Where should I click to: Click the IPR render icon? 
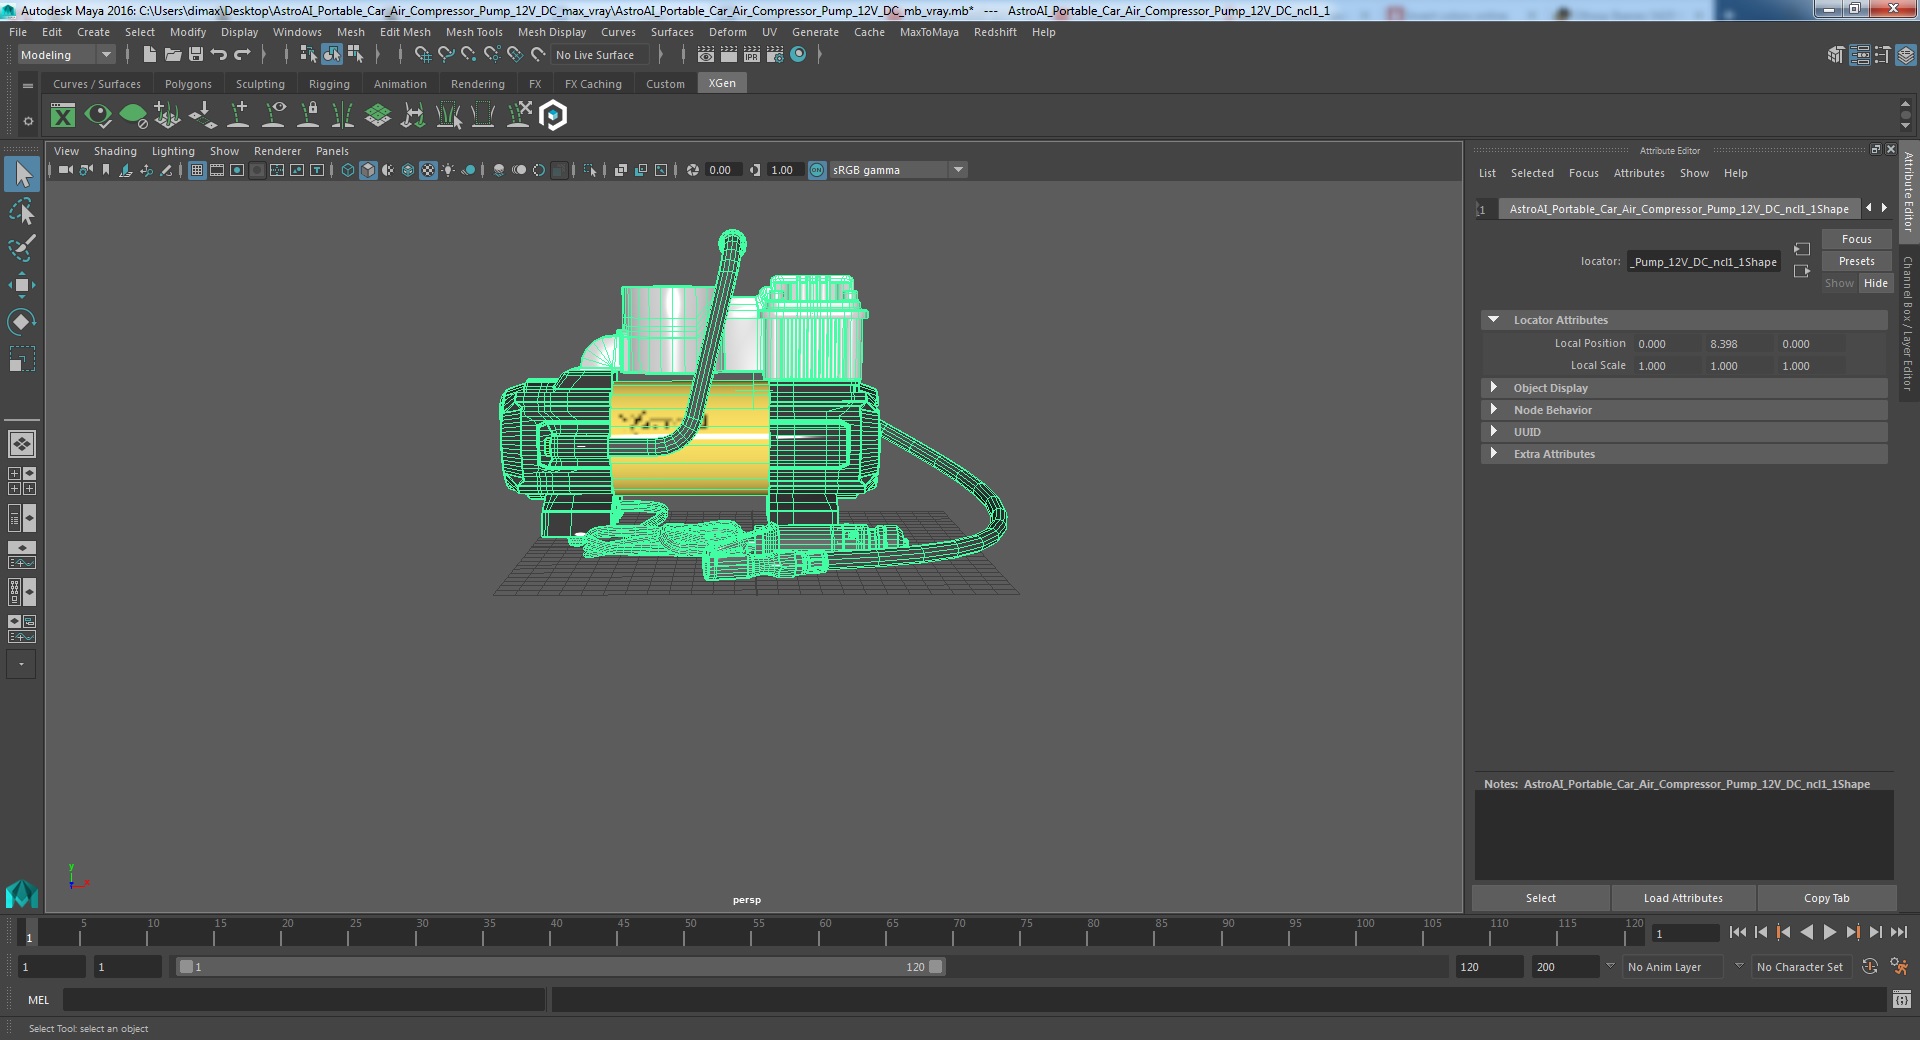tap(752, 55)
